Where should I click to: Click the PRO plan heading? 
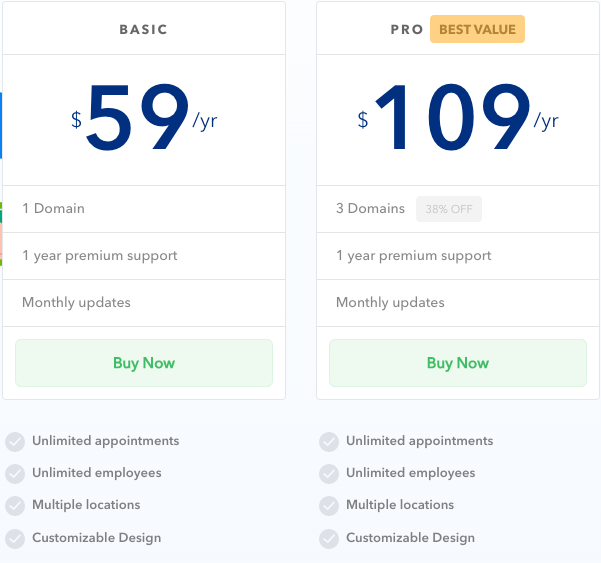(407, 30)
